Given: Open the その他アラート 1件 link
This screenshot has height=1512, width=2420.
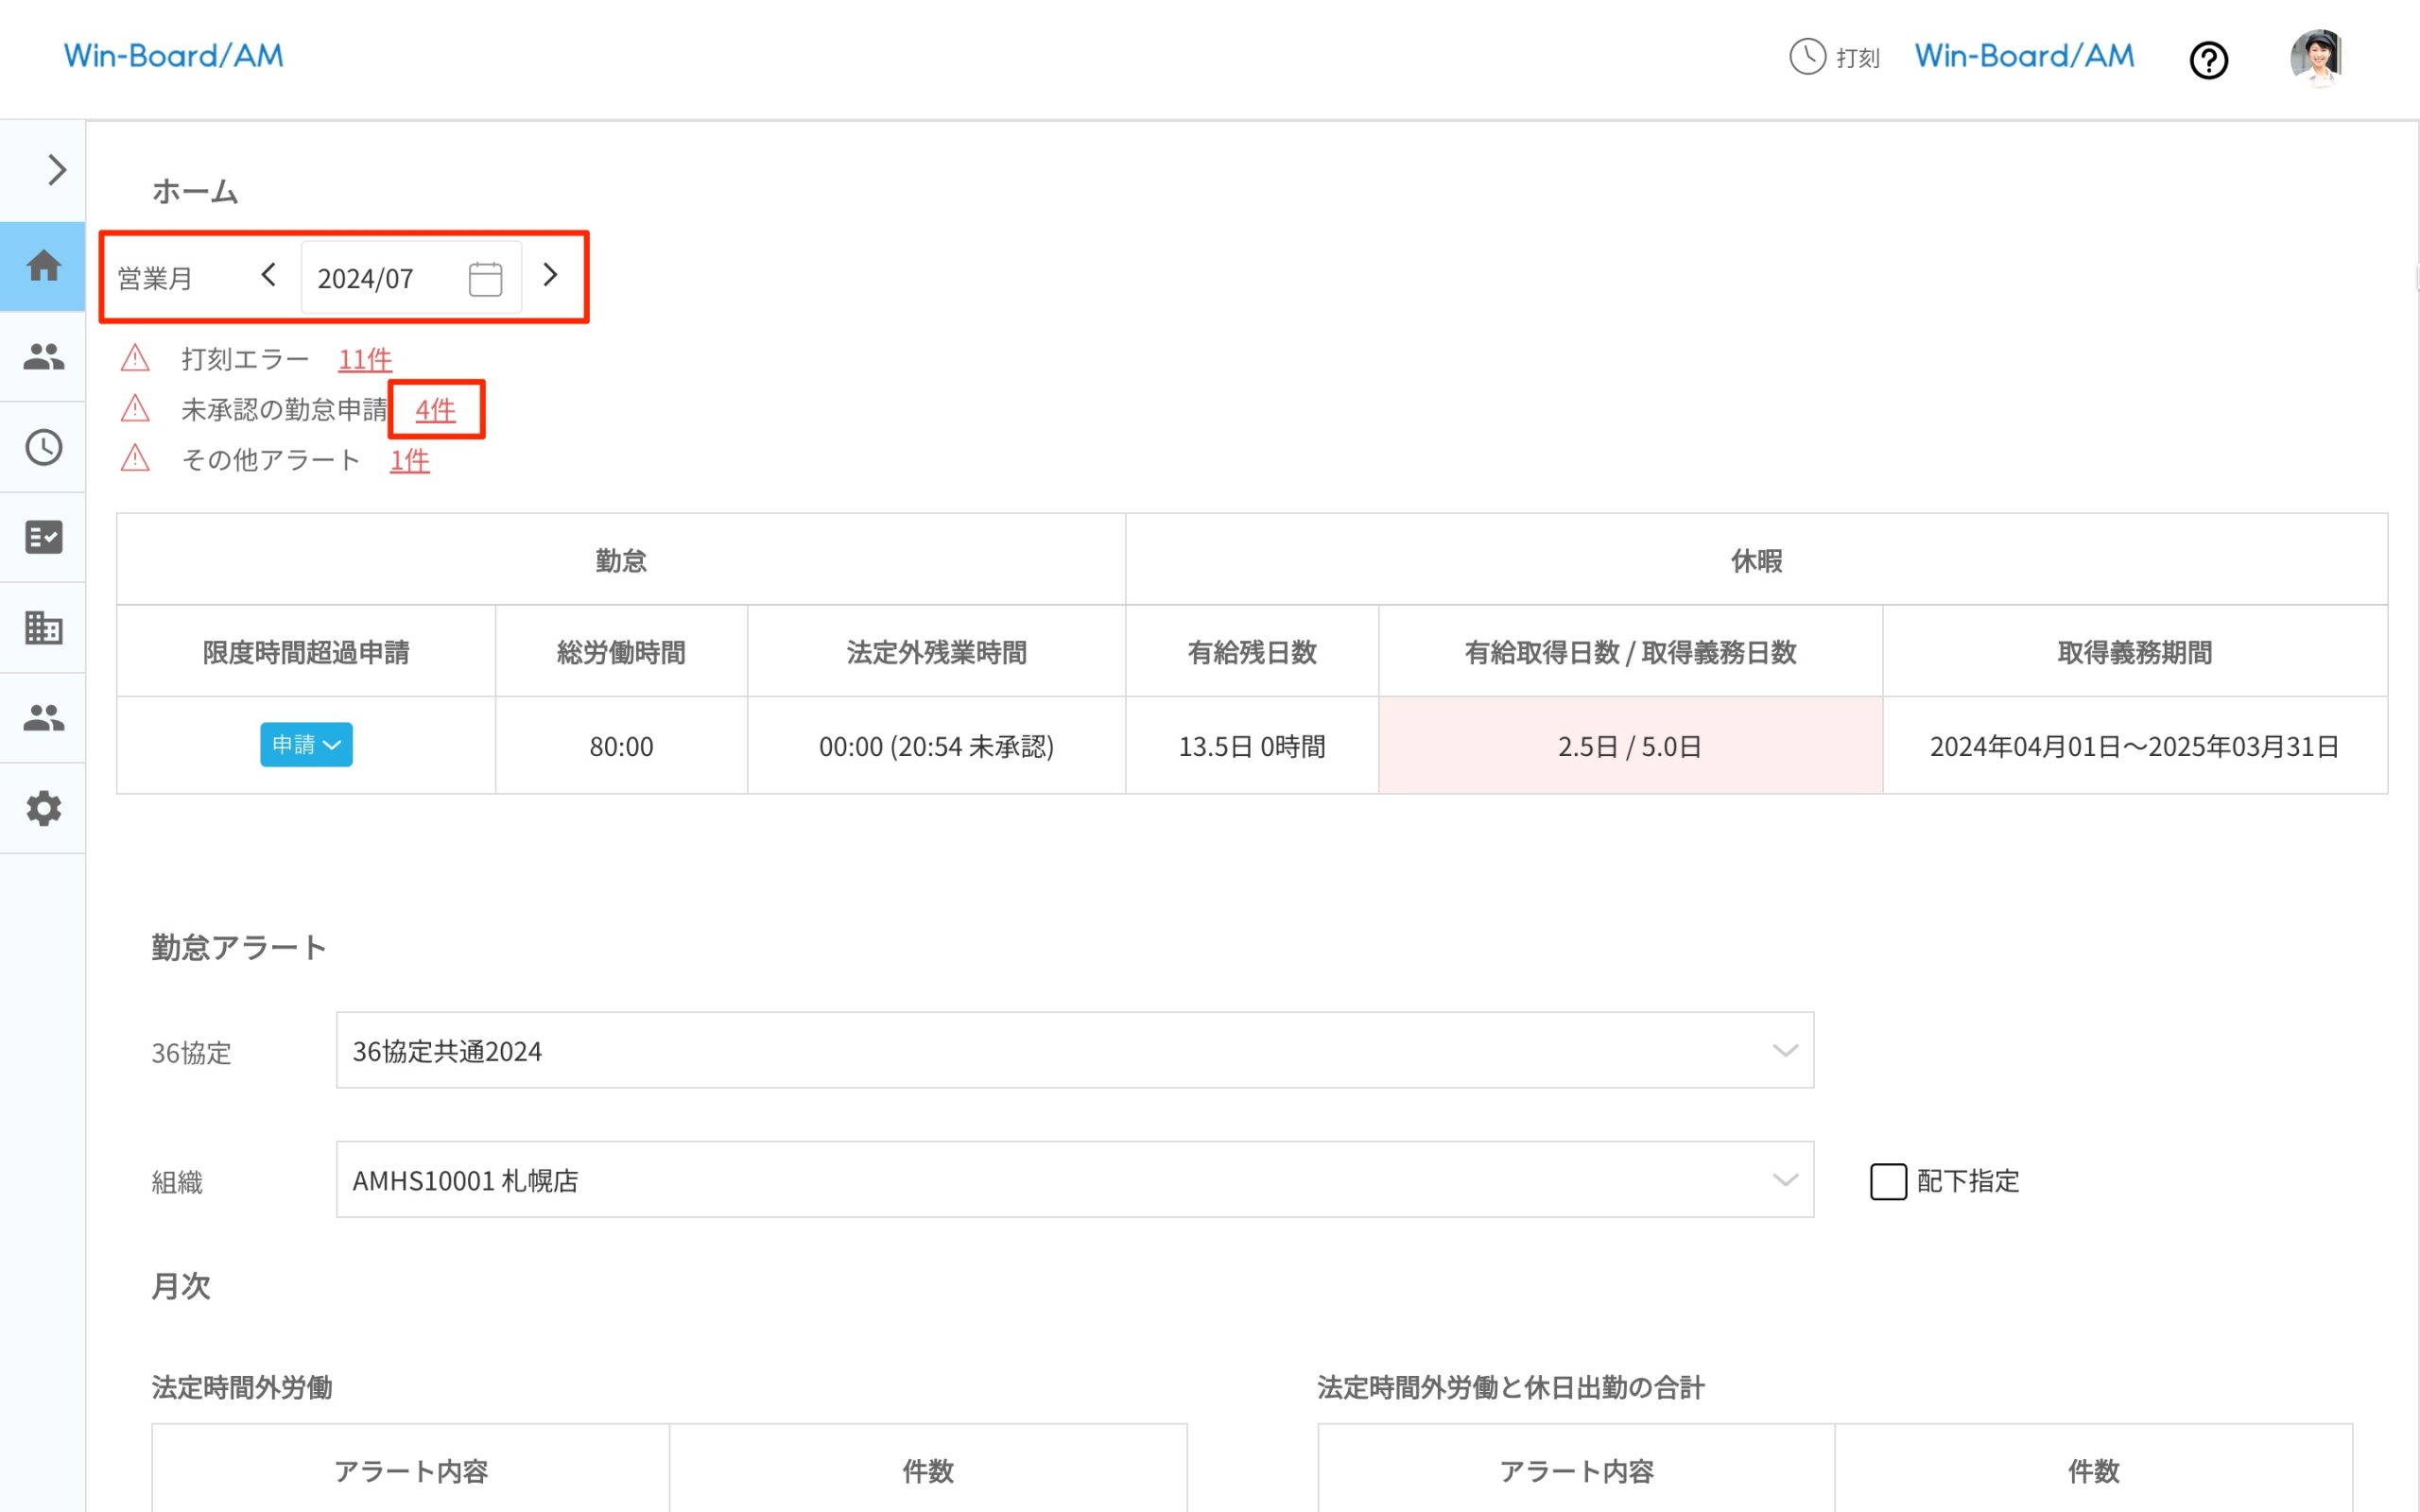Looking at the screenshot, I should [x=409, y=460].
